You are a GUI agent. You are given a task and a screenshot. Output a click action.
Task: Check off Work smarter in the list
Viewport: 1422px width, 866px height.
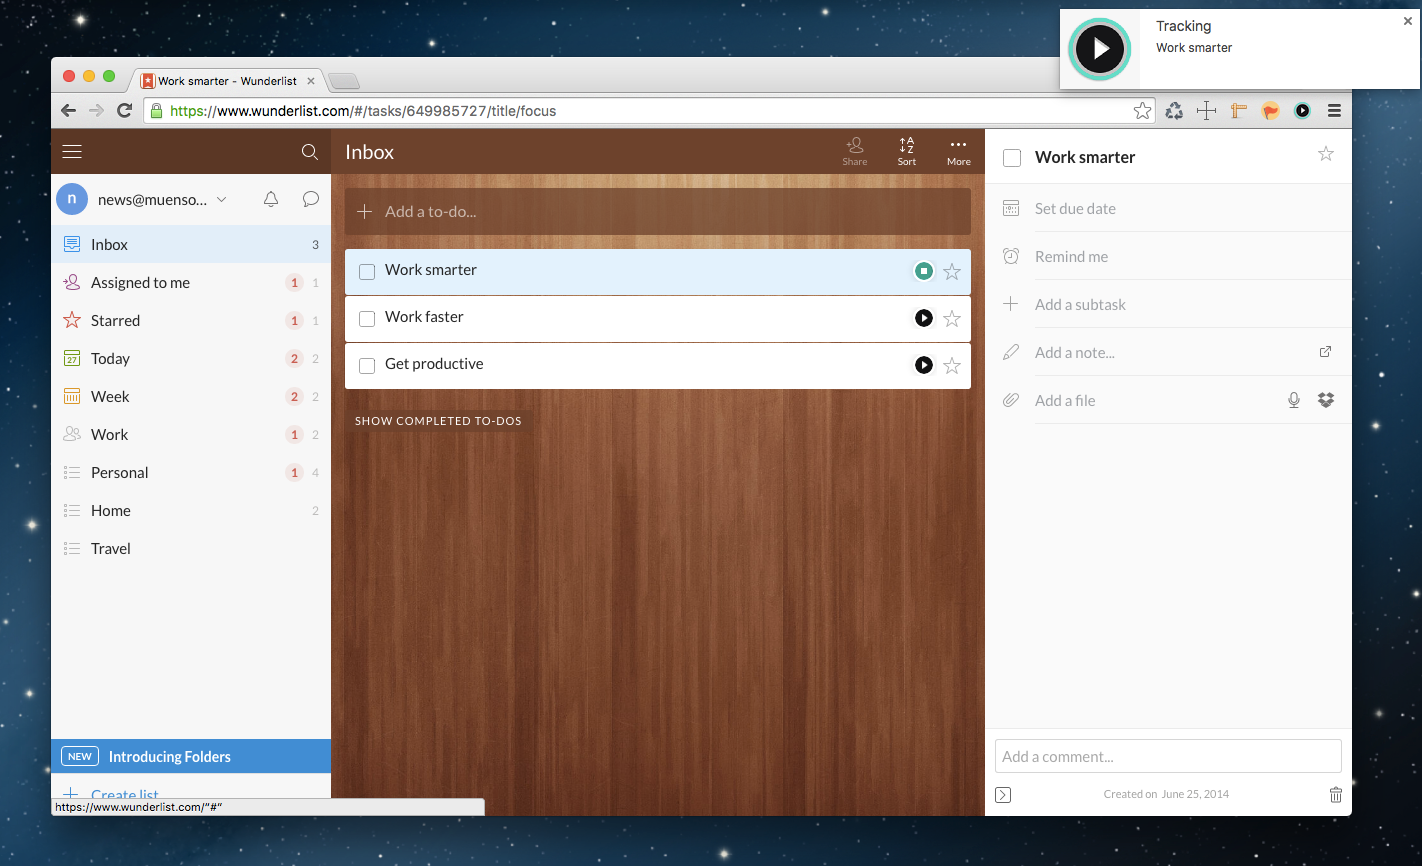[x=367, y=271]
